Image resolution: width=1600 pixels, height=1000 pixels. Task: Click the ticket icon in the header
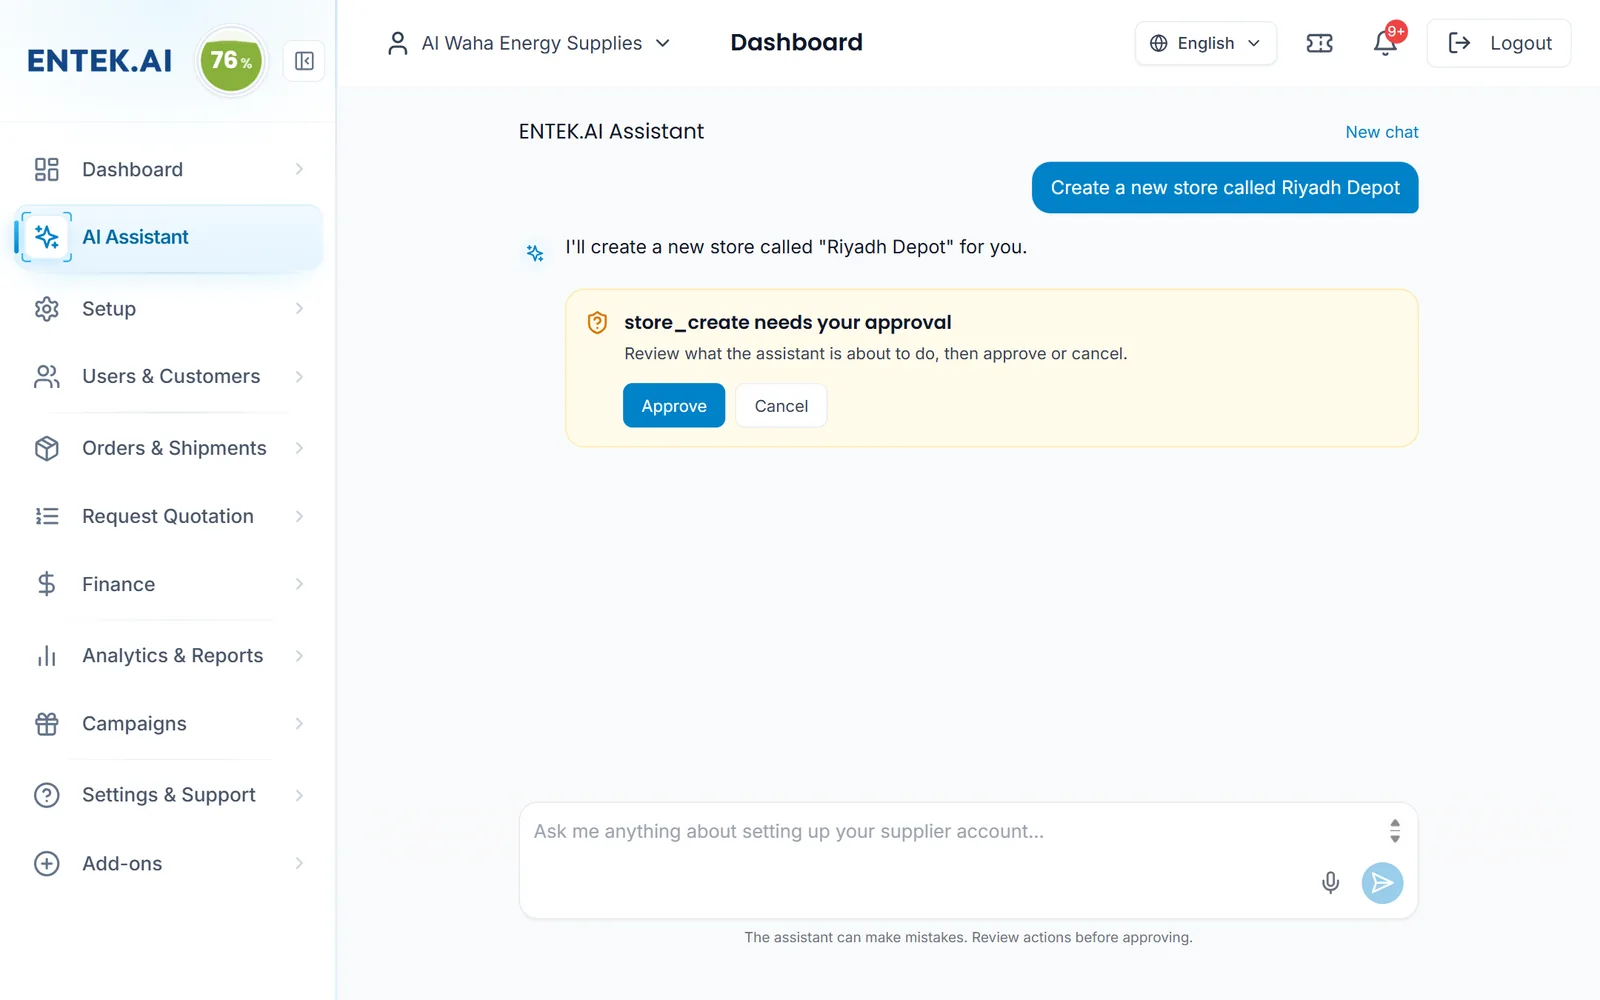pyautogui.click(x=1319, y=43)
